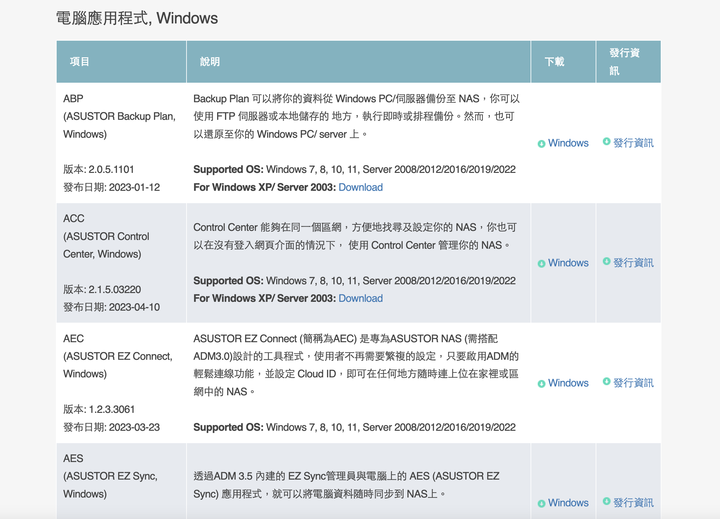This screenshot has width=720, height=519.
Task: Click the 下載 column header
Action: [x=563, y=62]
